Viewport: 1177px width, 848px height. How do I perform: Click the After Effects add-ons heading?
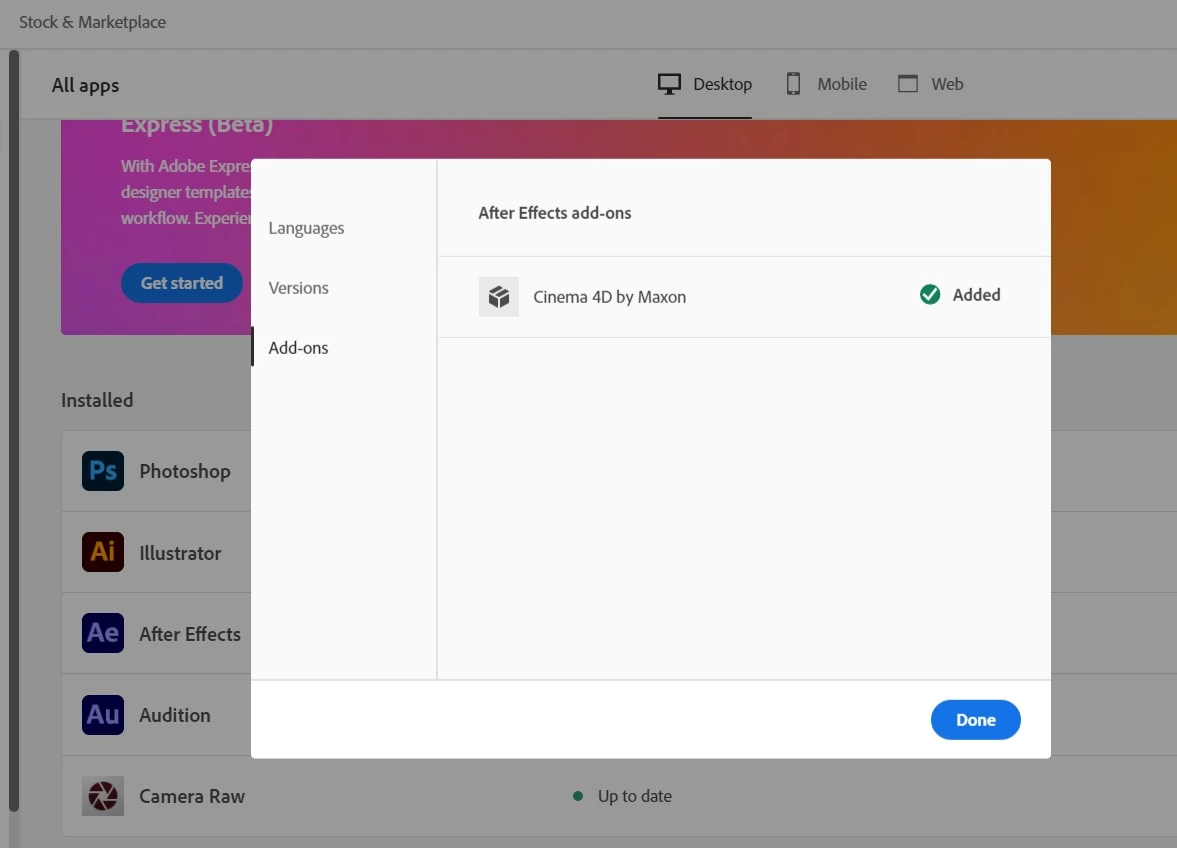tap(555, 213)
